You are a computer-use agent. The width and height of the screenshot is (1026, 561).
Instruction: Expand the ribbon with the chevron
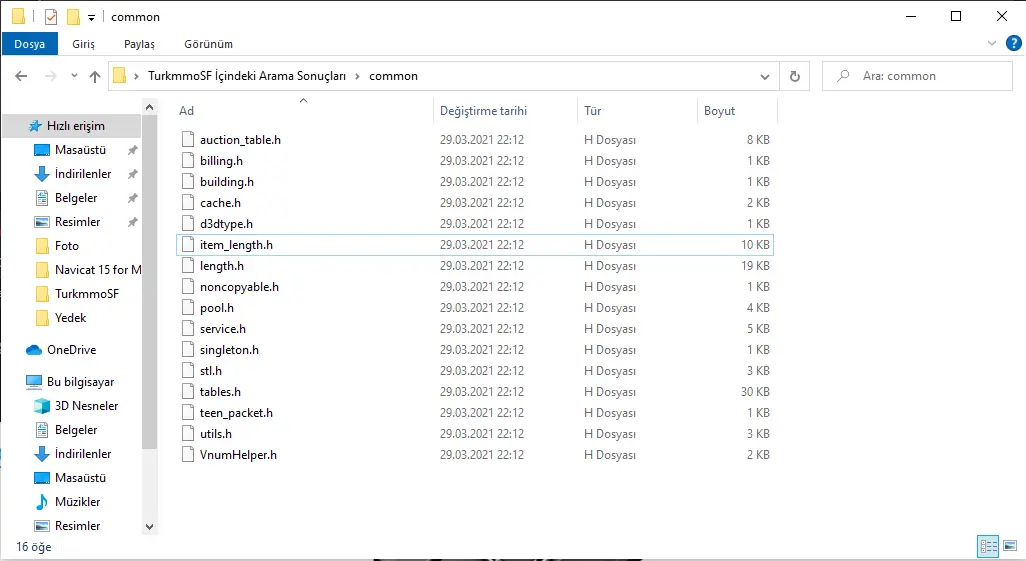pyautogui.click(x=992, y=43)
